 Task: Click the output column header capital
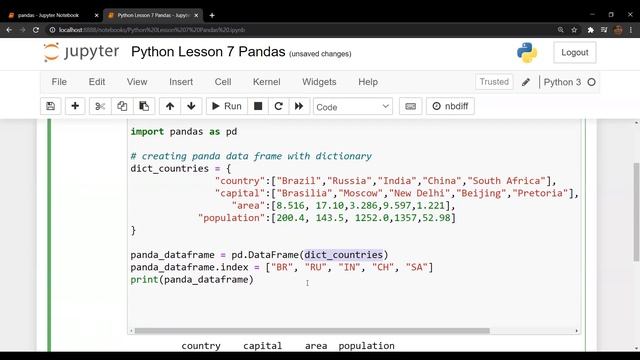click(x=262, y=346)
